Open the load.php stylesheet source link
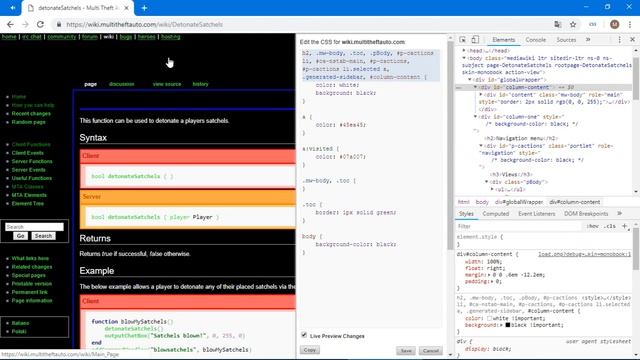640x360 pixels. point(584,254)
